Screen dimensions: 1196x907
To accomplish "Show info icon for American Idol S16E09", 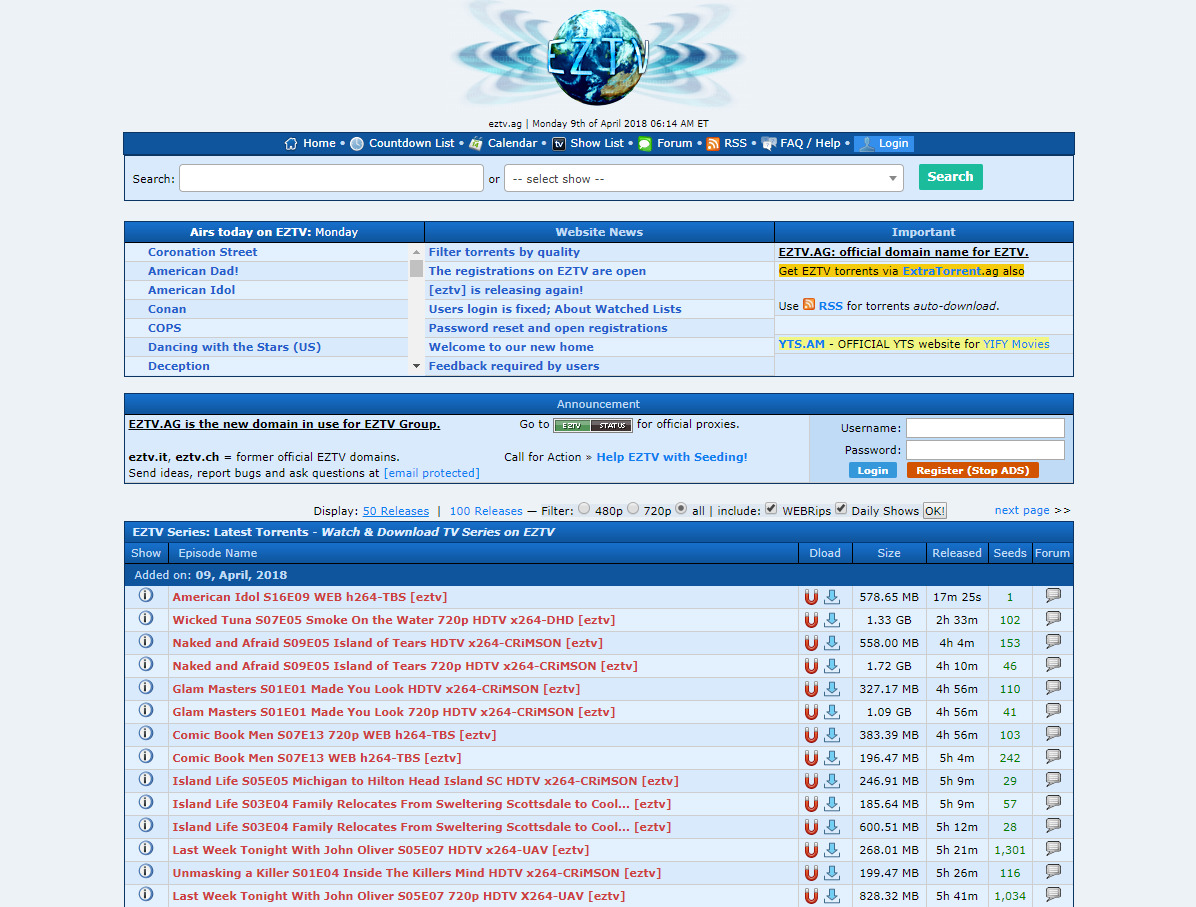I will [146, 596].
